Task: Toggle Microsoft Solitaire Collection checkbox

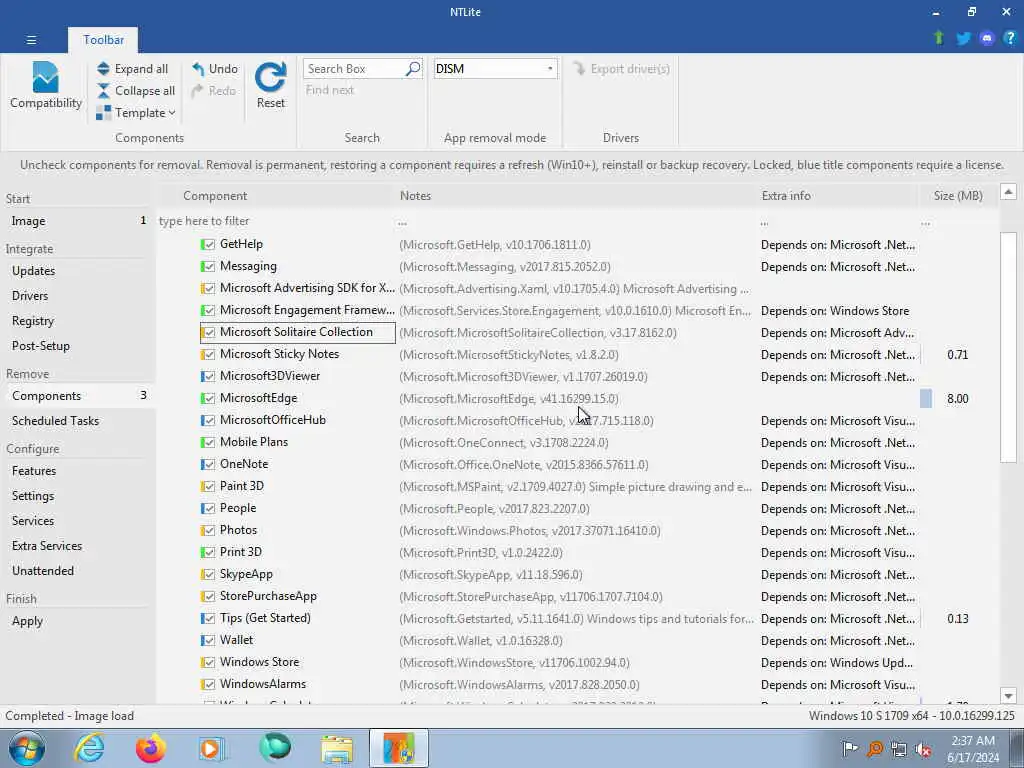Action: click(208, 332)
